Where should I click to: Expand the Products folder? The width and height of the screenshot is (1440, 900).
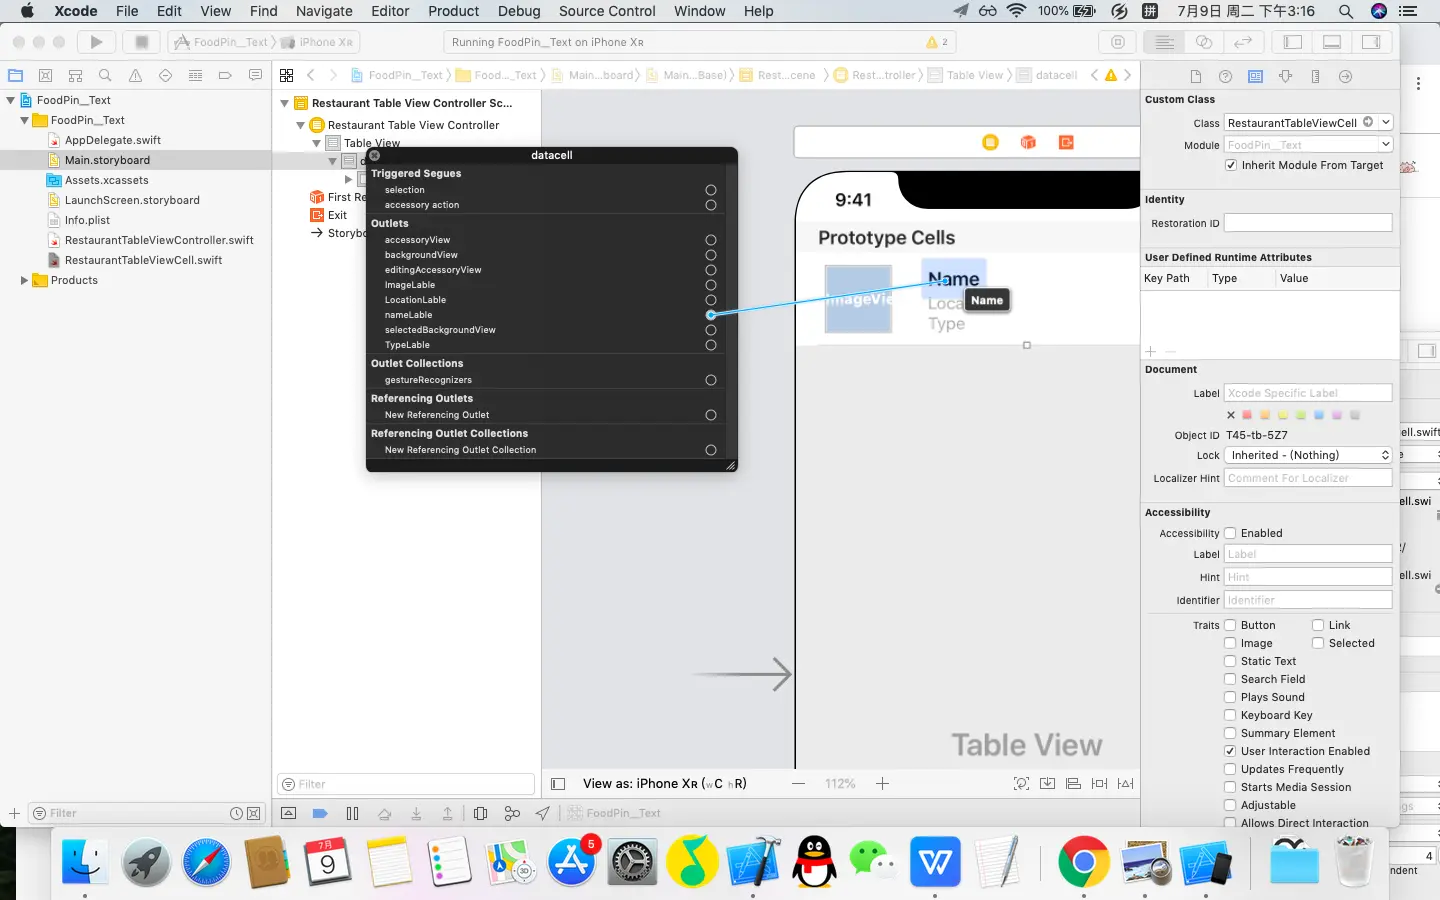[24, 280]
